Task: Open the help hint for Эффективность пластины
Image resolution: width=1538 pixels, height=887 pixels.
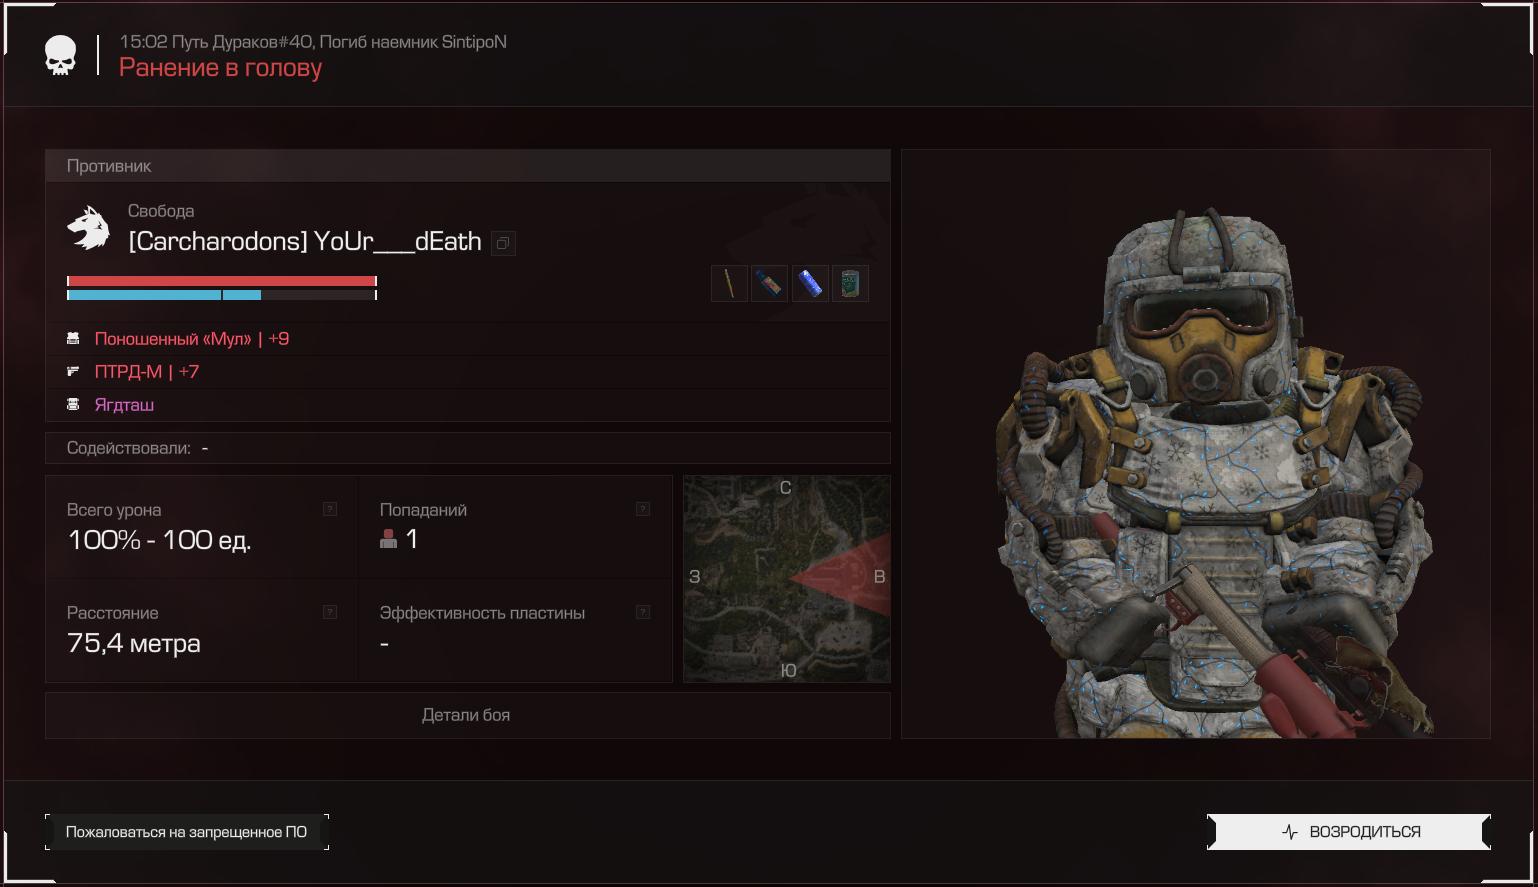Action: pyautogui.click(x=643, y=612)
